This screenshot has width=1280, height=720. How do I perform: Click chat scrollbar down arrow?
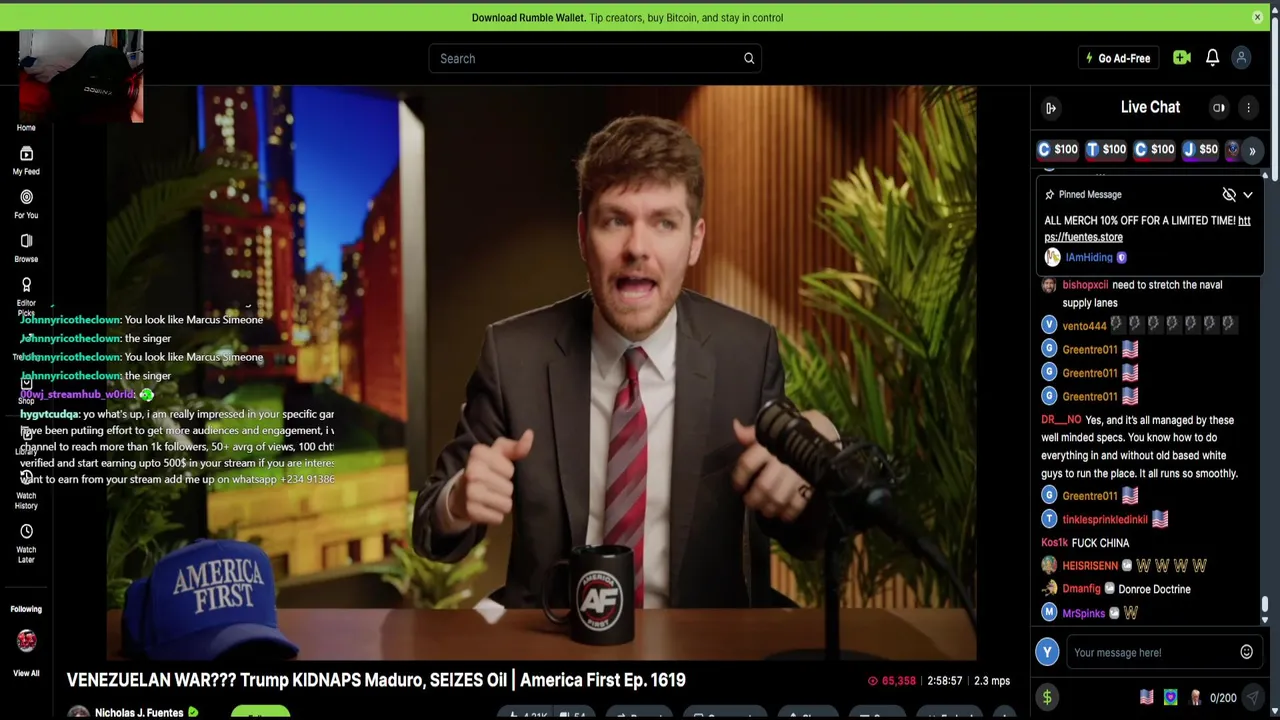point(1265,620)
